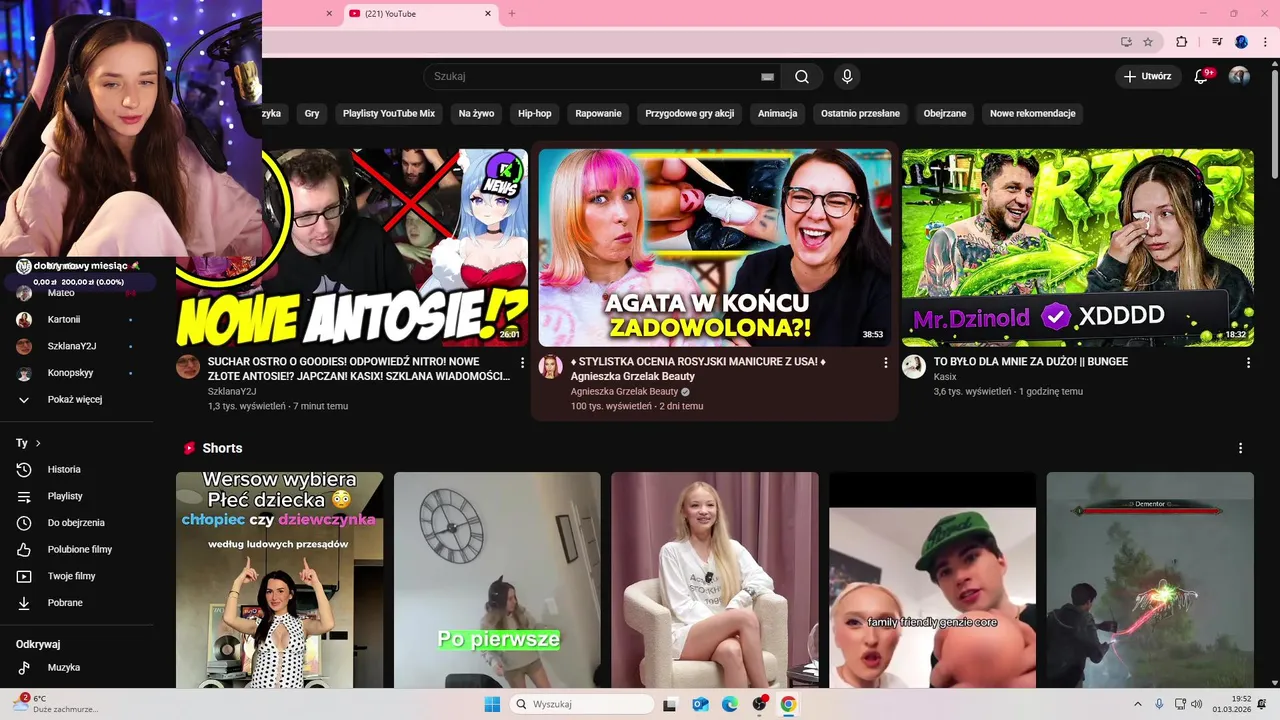Viewport: 1280px width, 720px height.
Task: Click install app icon in address bar
Action: [1126, 42]
